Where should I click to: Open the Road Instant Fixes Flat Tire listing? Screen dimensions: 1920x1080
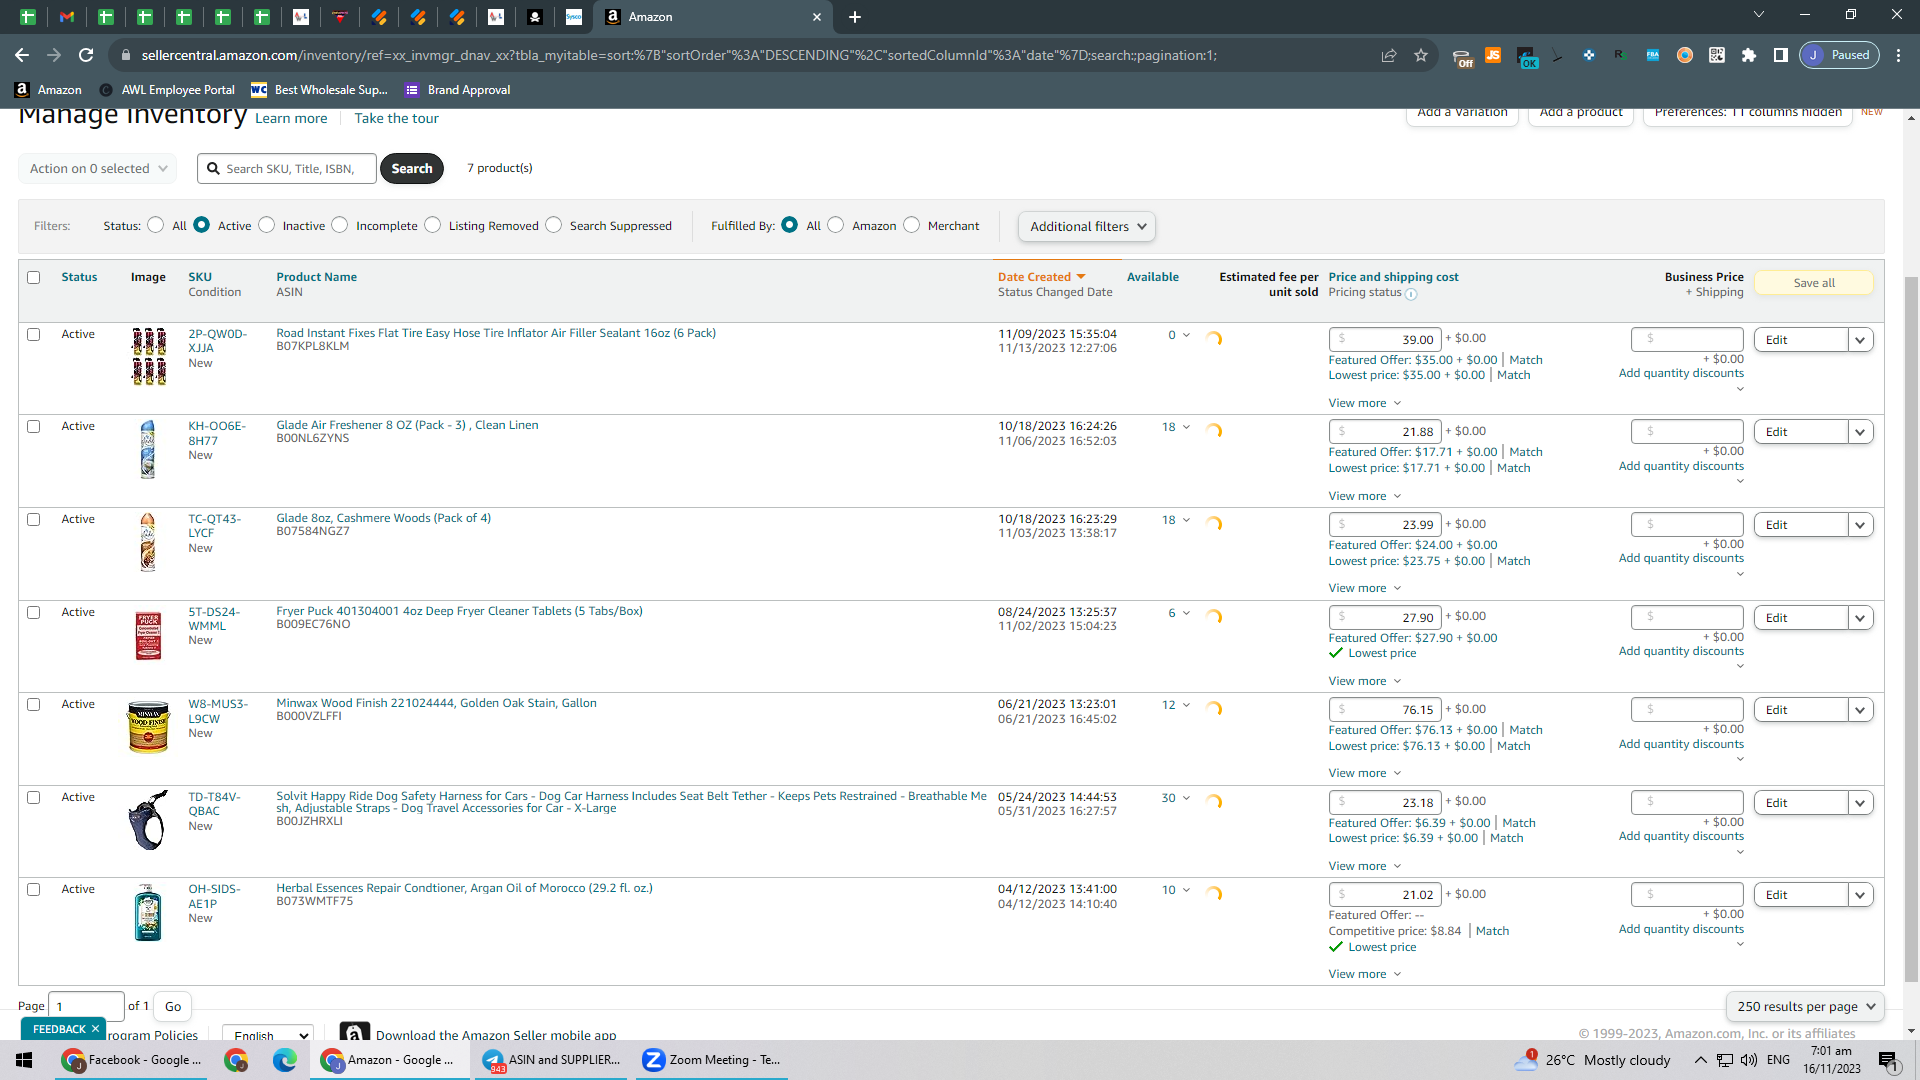point(496,333)
